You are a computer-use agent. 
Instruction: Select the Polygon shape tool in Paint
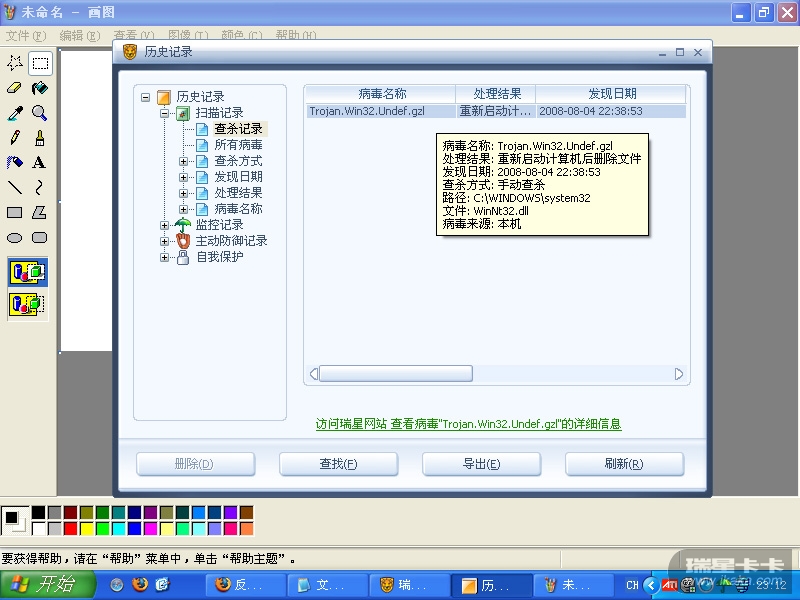click(40, 212)
